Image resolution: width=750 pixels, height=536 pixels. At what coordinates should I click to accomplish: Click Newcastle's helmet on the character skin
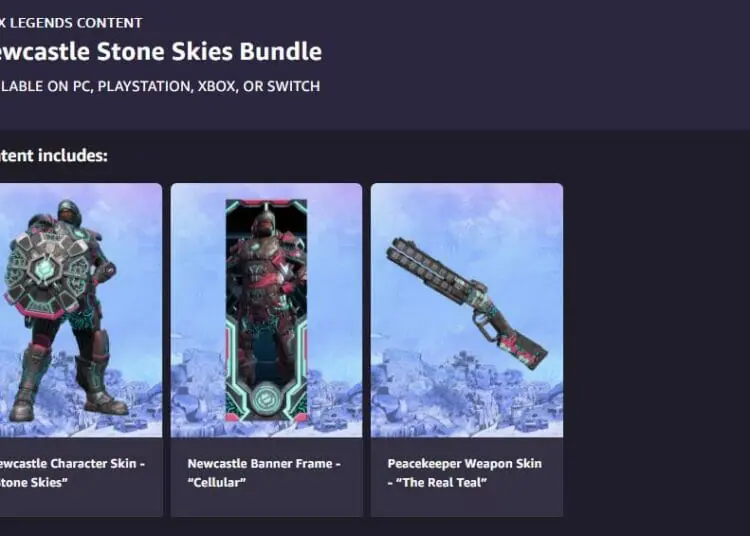[x=69, y=213]
